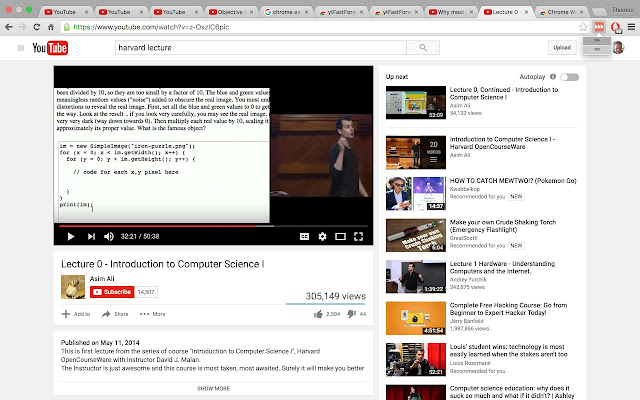Mute the video volume
The height and width of the screenshot is (400, 640).
point(109,236)
